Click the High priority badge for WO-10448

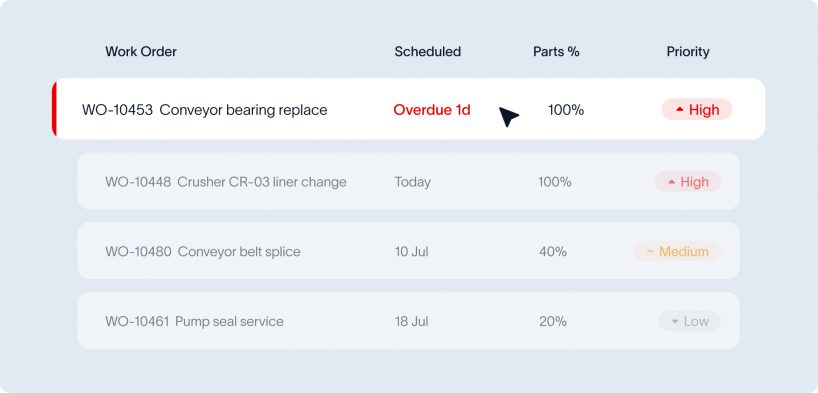point(688,182)
